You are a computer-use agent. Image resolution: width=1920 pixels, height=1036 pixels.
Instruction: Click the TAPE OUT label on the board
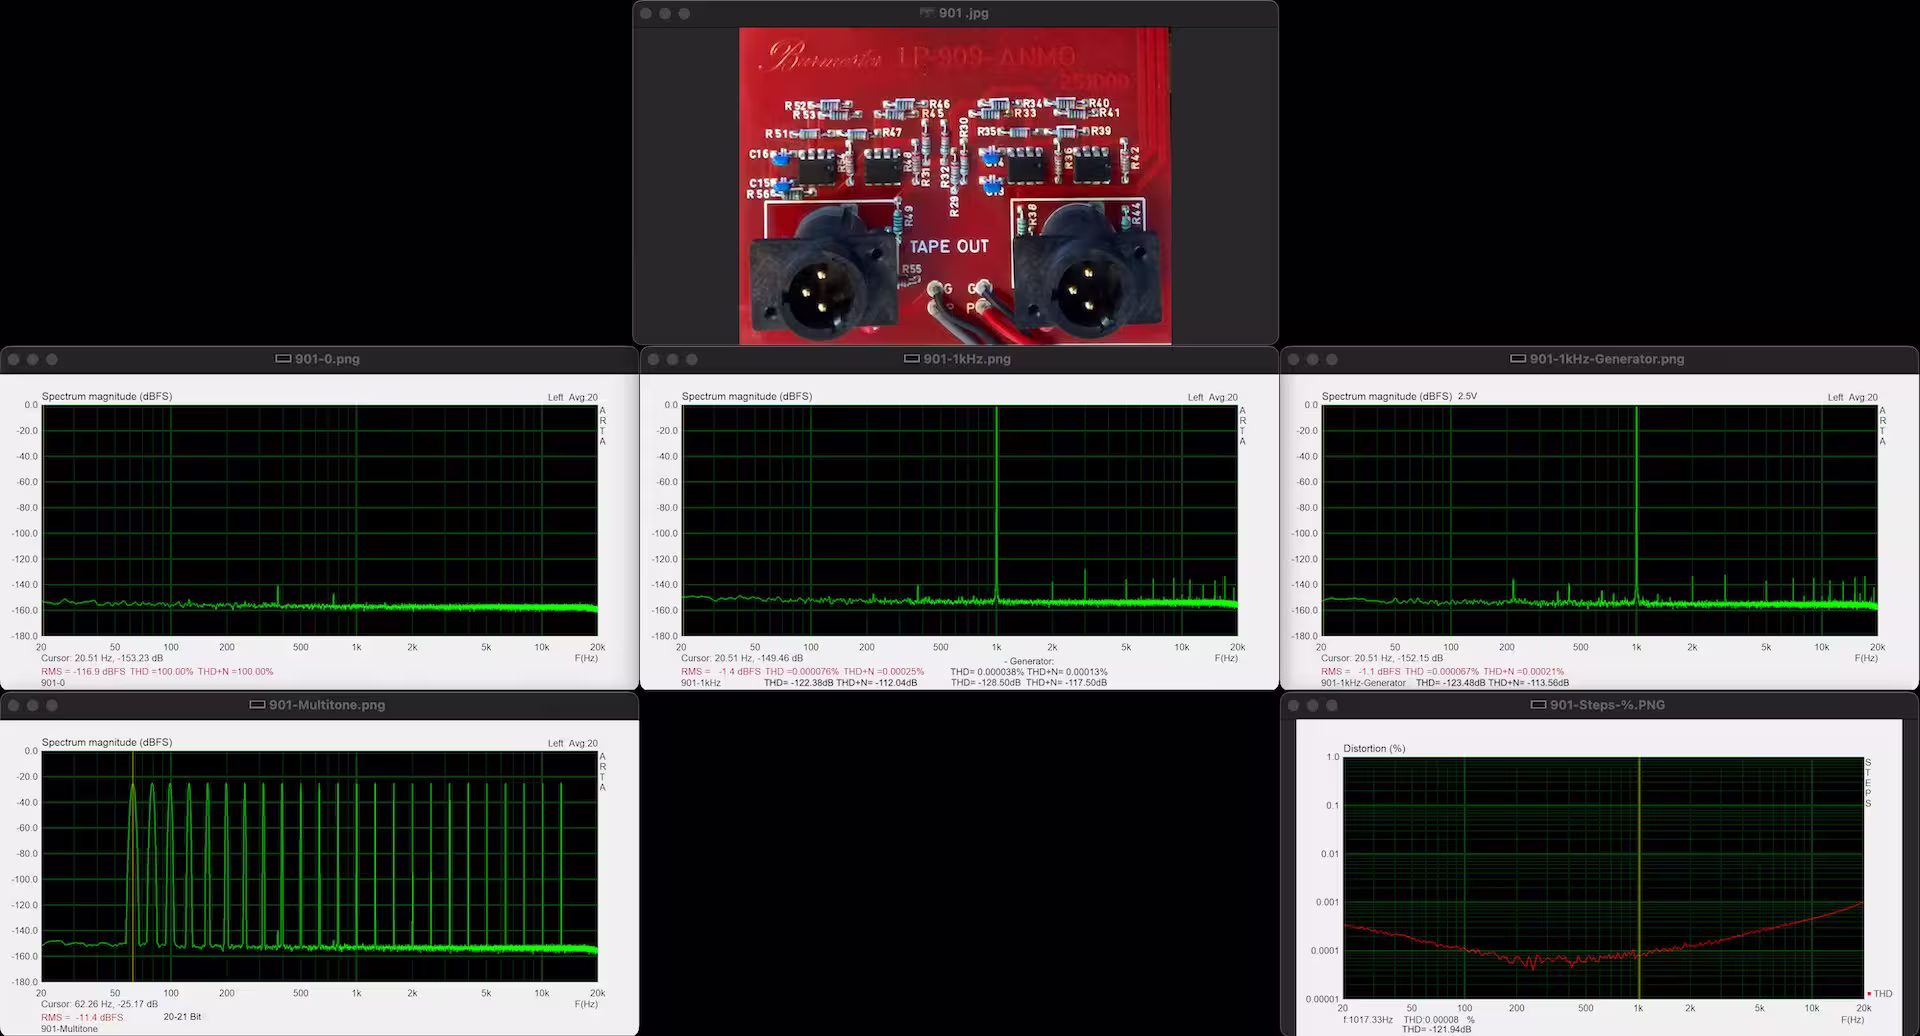click(x=949, y=246)
